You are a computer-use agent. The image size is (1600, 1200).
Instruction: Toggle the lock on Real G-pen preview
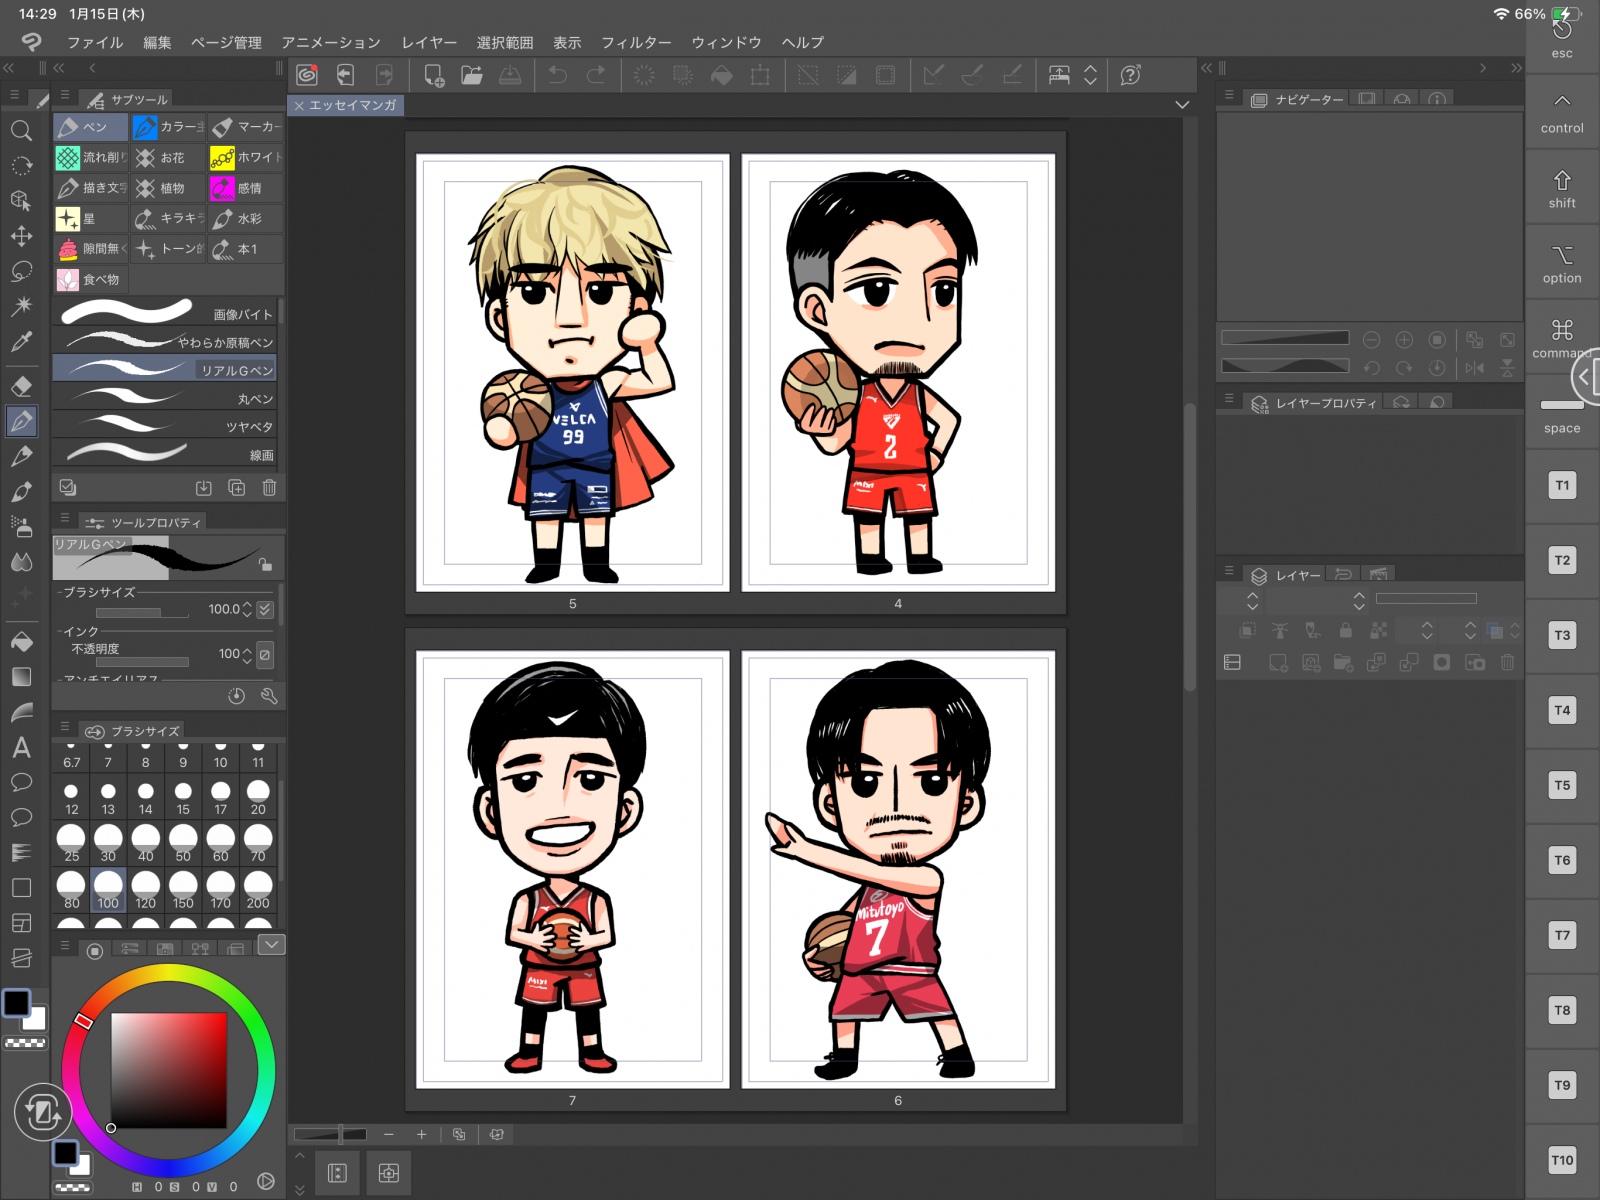[265, 564]
